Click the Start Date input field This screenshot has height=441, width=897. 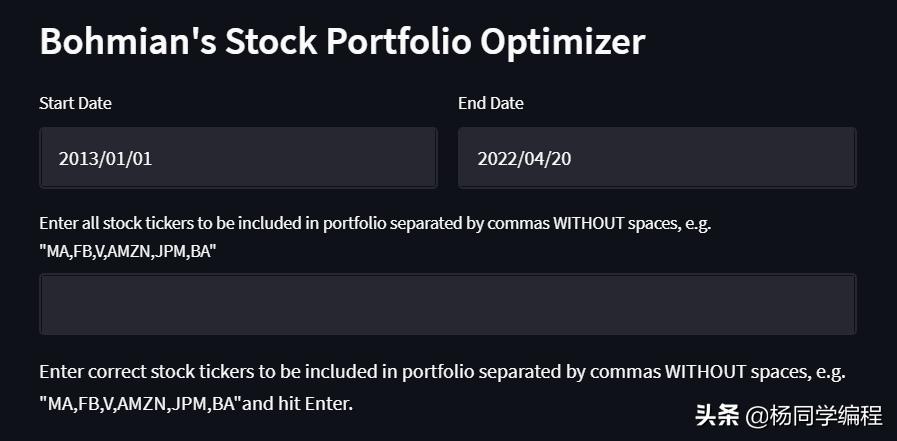tap(238, 158)
